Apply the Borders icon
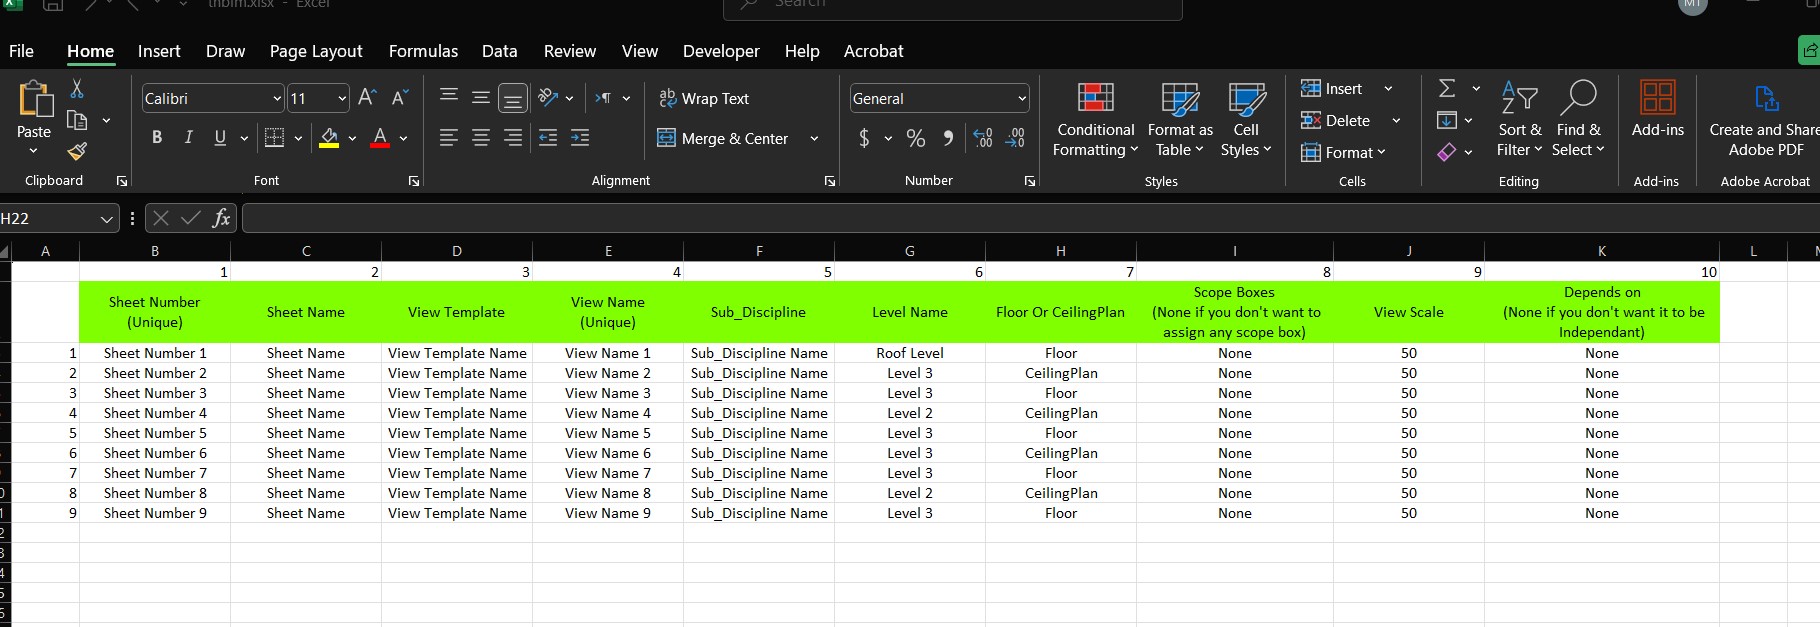The width and height of the screenshot is (1820, 627). (274, 138)
